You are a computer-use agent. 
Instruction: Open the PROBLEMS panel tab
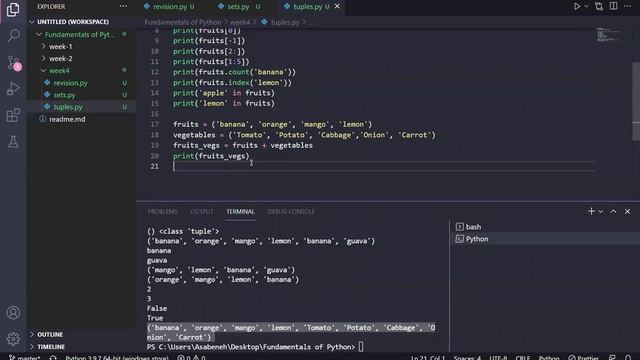[162, 211]
